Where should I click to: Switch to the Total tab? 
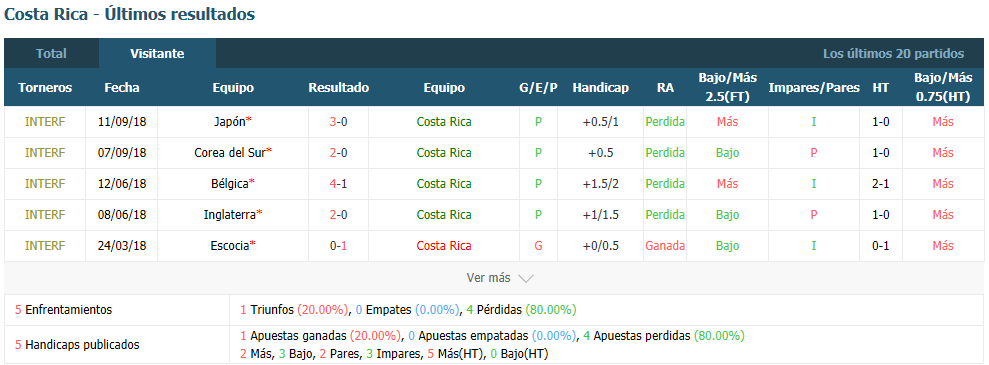click(x=51, y=54)
